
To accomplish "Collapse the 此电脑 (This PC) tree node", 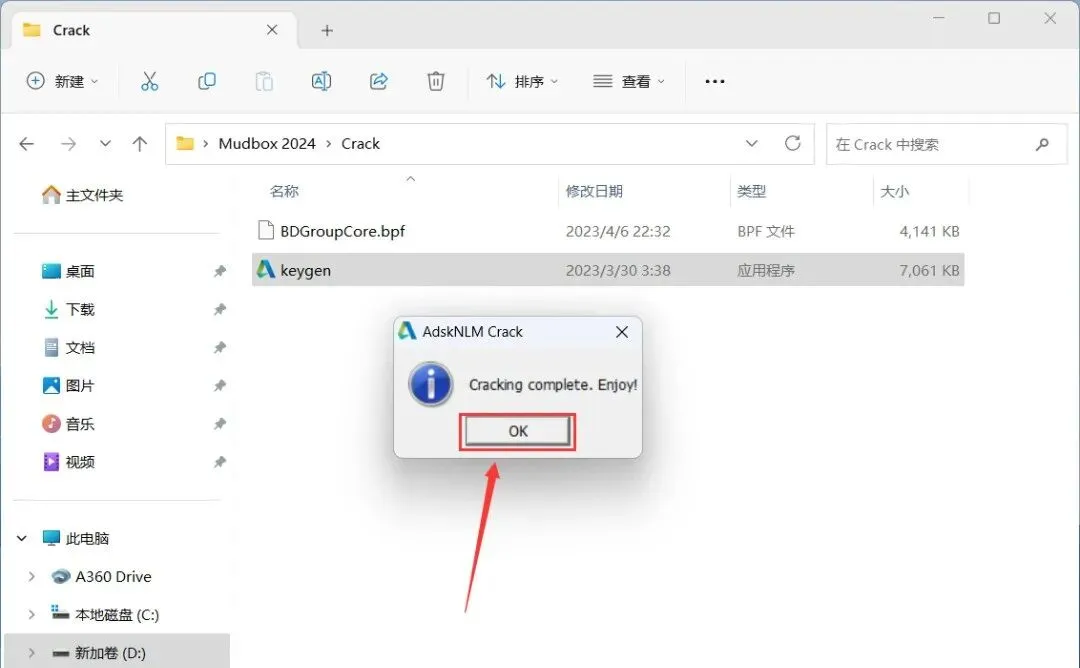I will point(22,539).
